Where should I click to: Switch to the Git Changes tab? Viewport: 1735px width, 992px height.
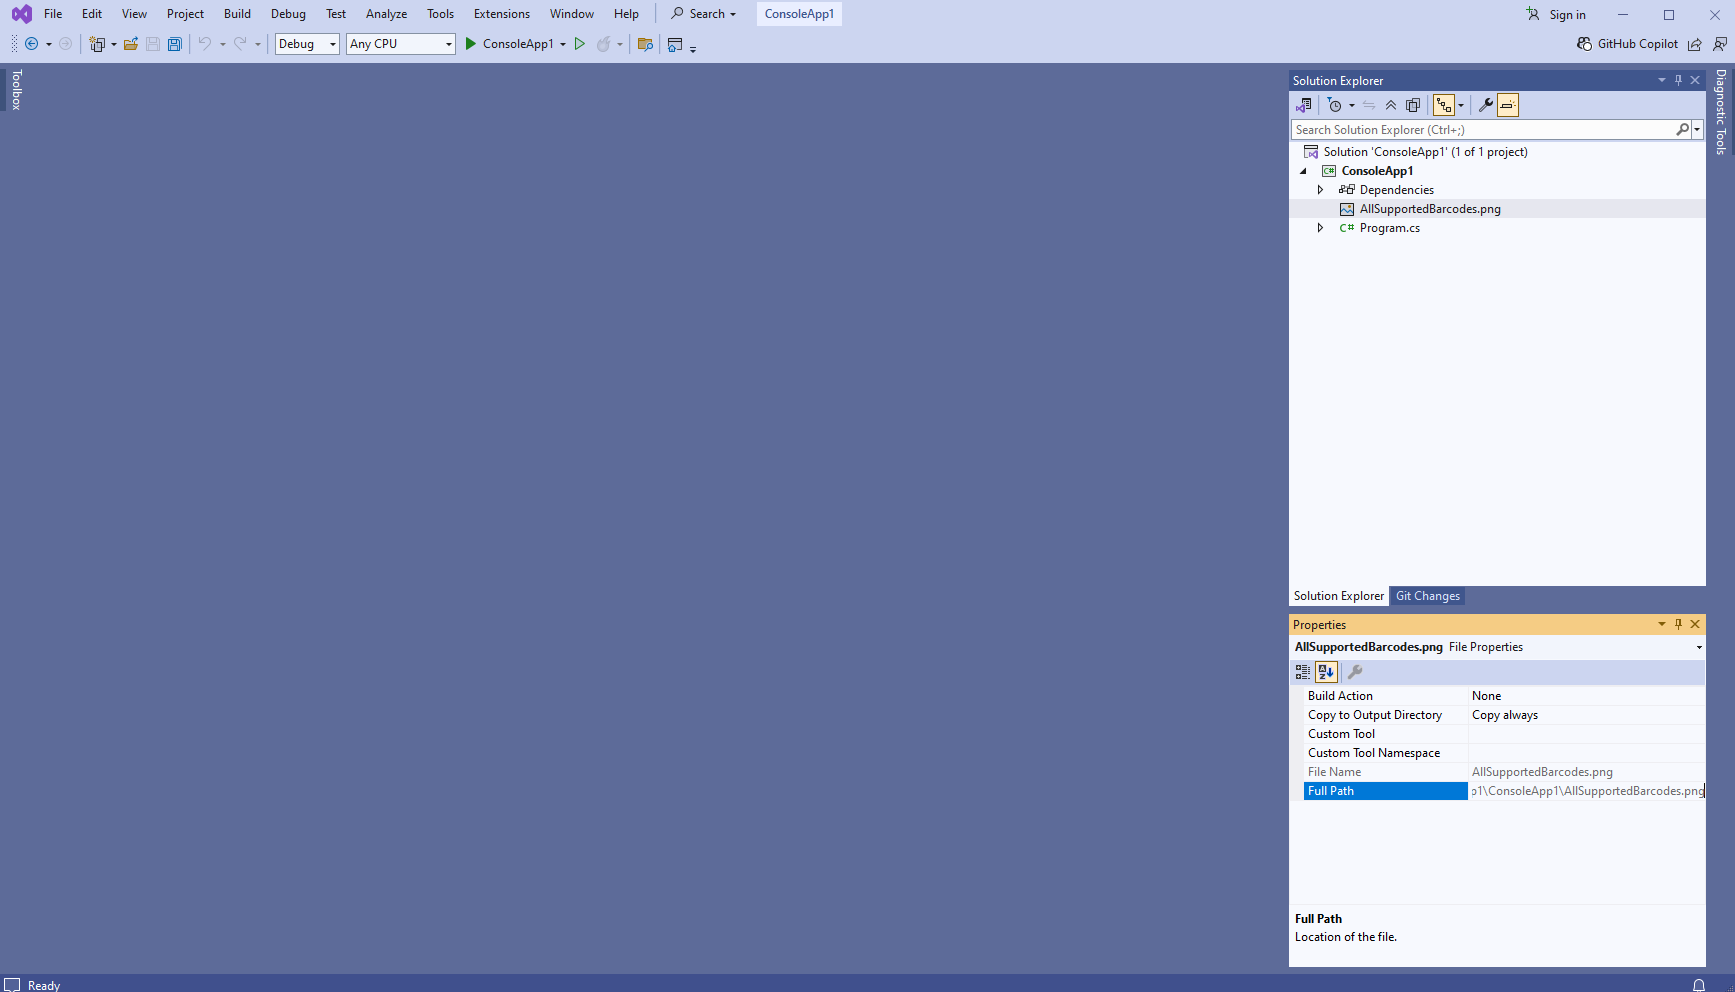click(x=1427, y=596)
